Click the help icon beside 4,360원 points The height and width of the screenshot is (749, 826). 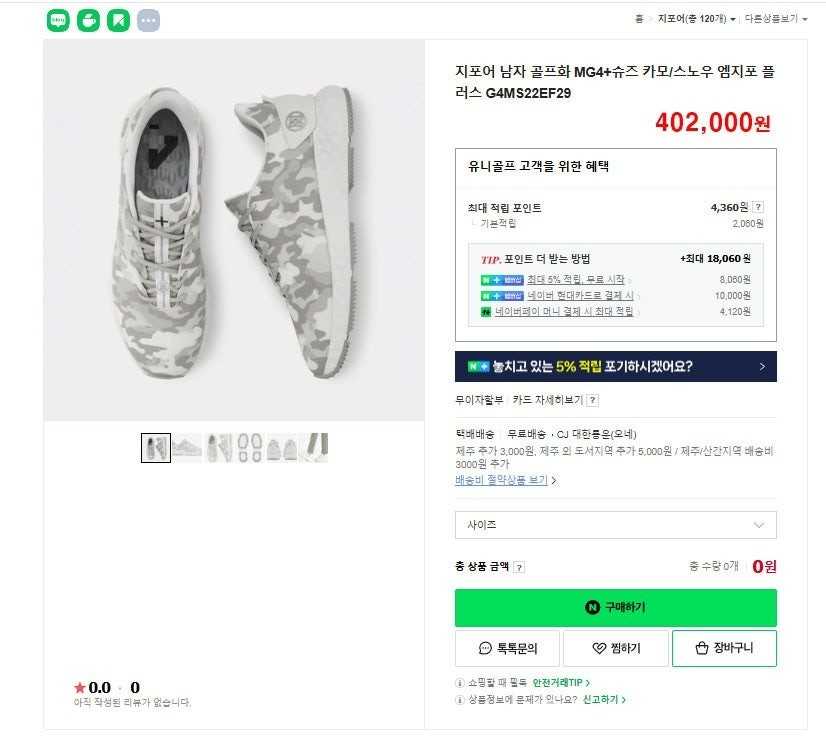pyautogui.click(x=758, y=207)
